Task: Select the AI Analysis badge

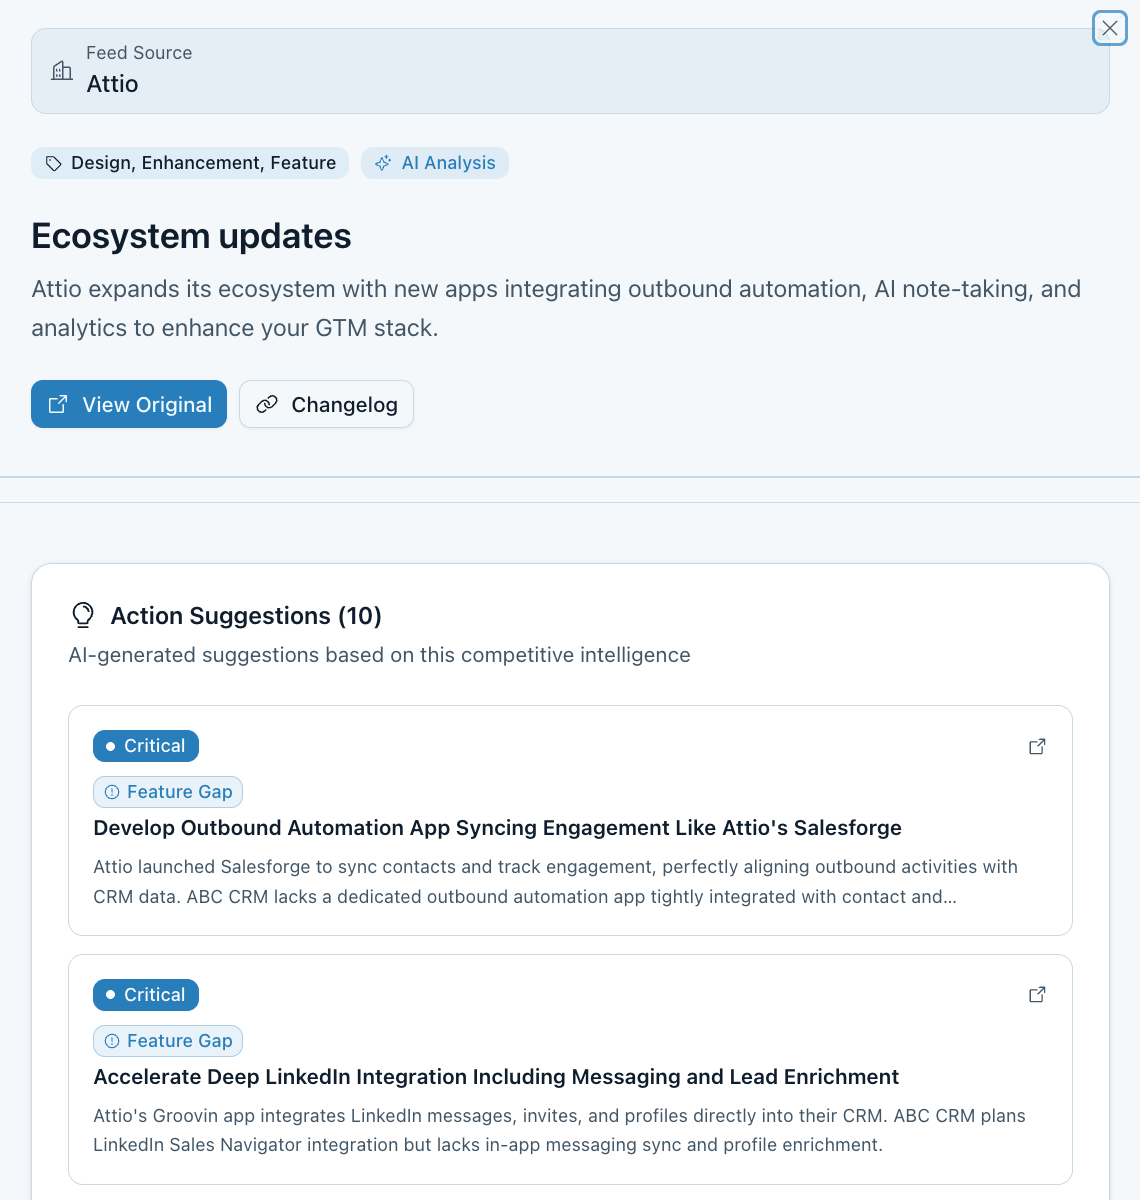Action: 435,163
